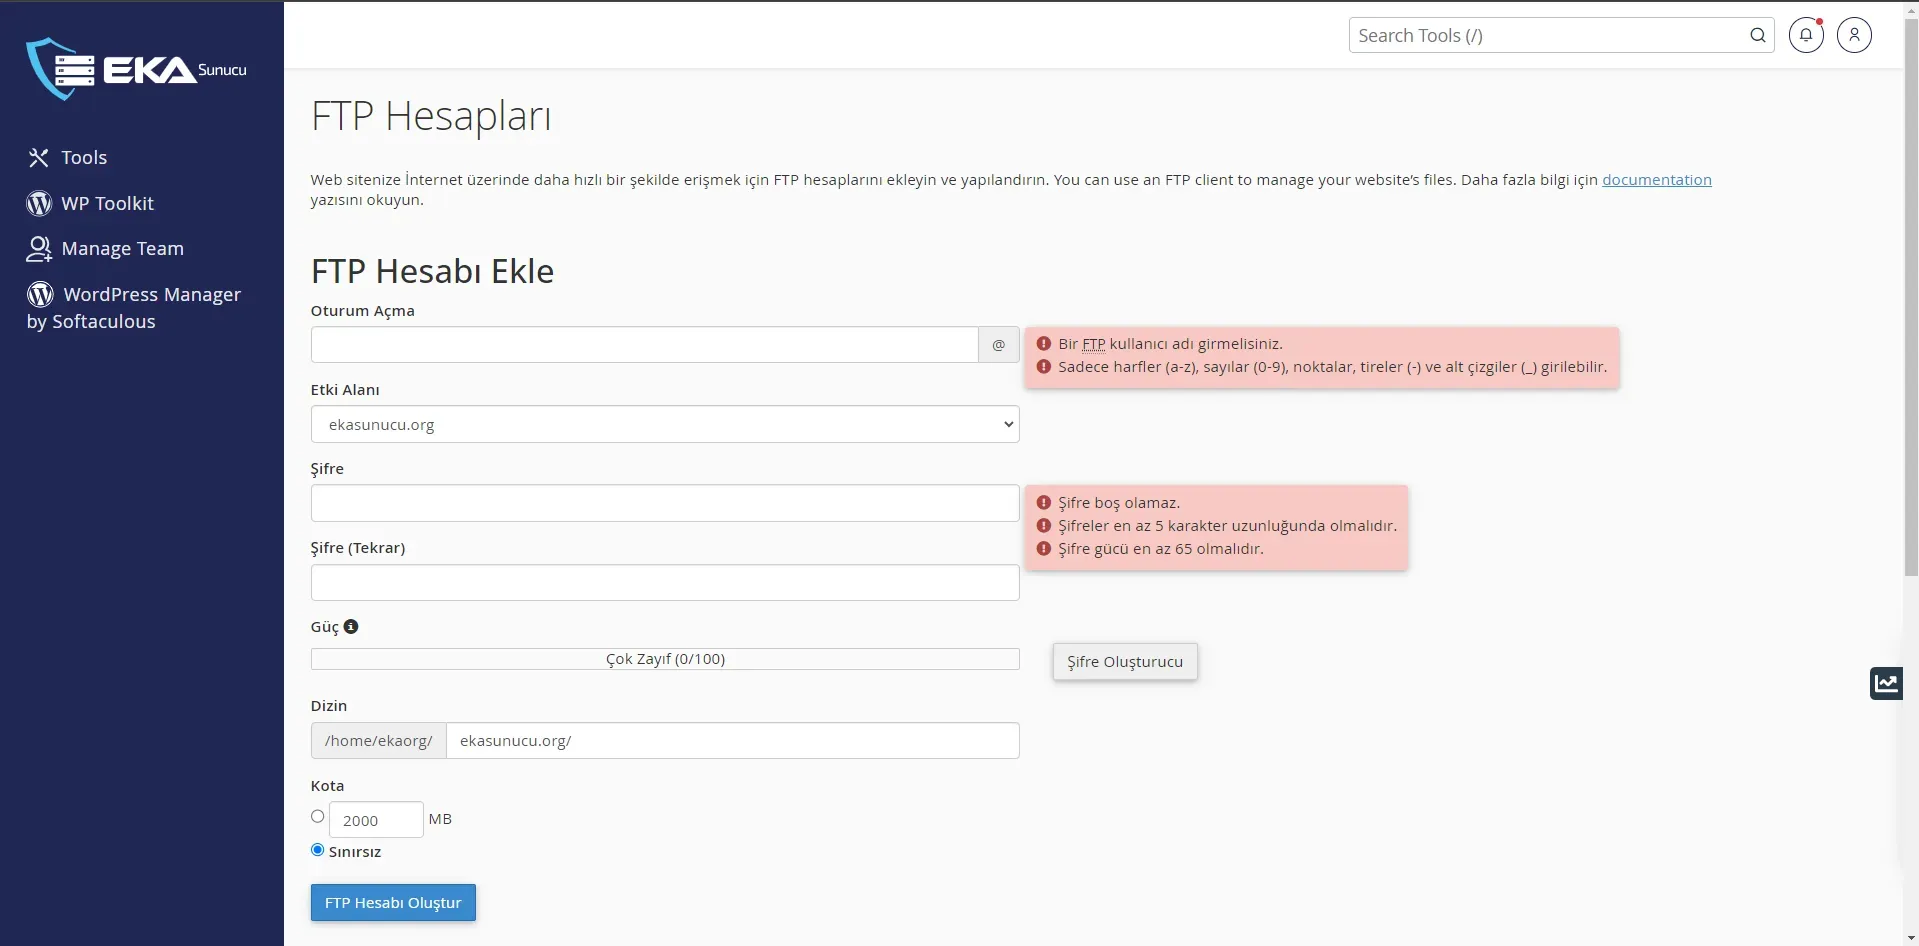Click the WordPress Manager by Softaculous icon
The width and height of the screenshot is (1919, 946).
[38, 293]
